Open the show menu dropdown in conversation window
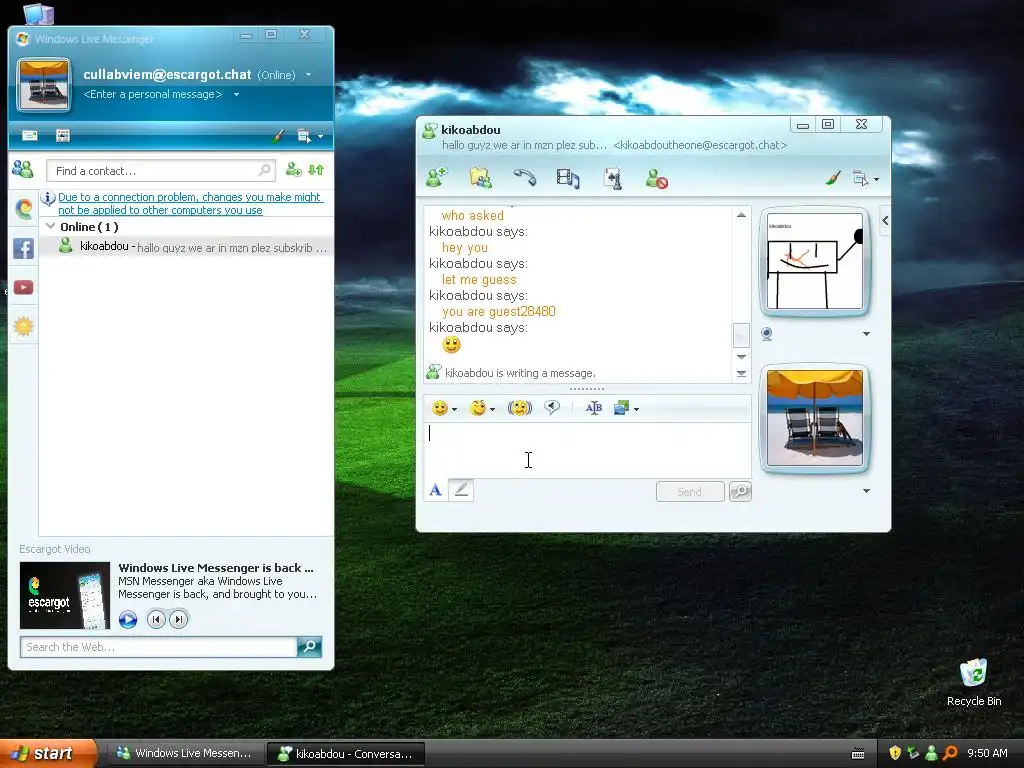 click(865, 178)
